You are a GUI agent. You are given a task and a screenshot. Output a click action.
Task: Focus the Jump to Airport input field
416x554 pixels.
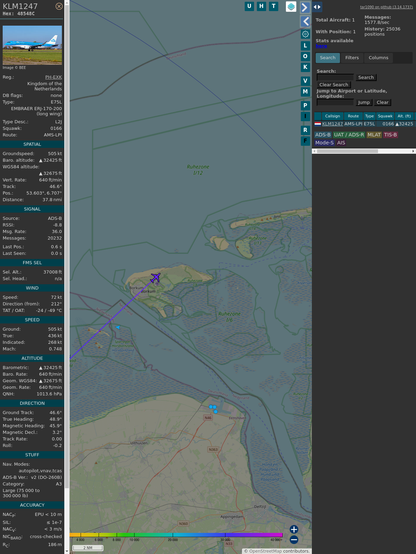(335, 102)
